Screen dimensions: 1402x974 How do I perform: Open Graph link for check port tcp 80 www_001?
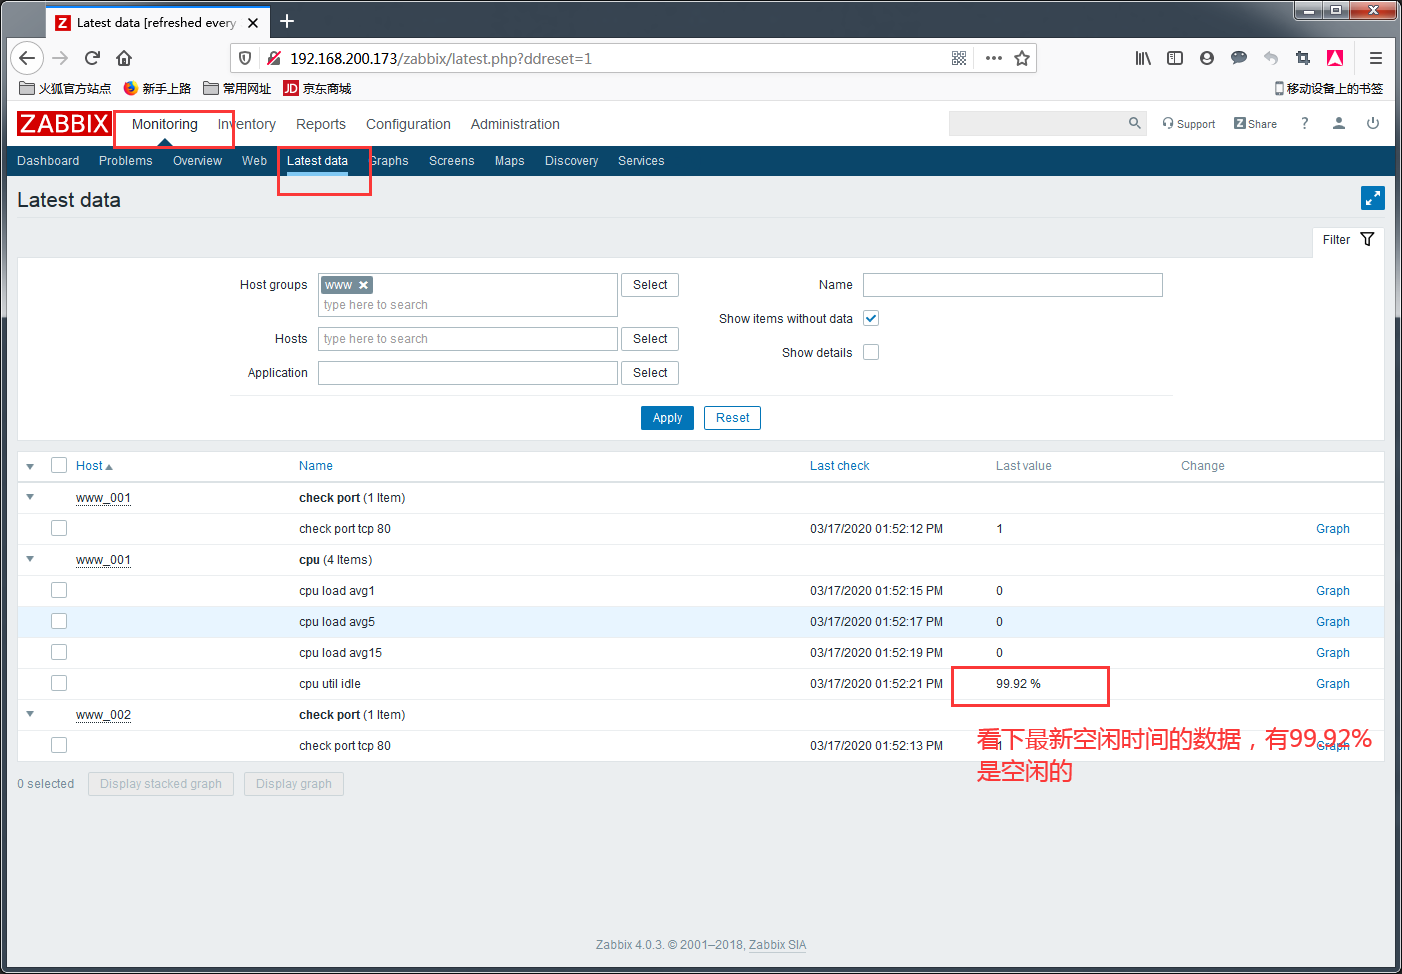click(x=1333, y=529)
